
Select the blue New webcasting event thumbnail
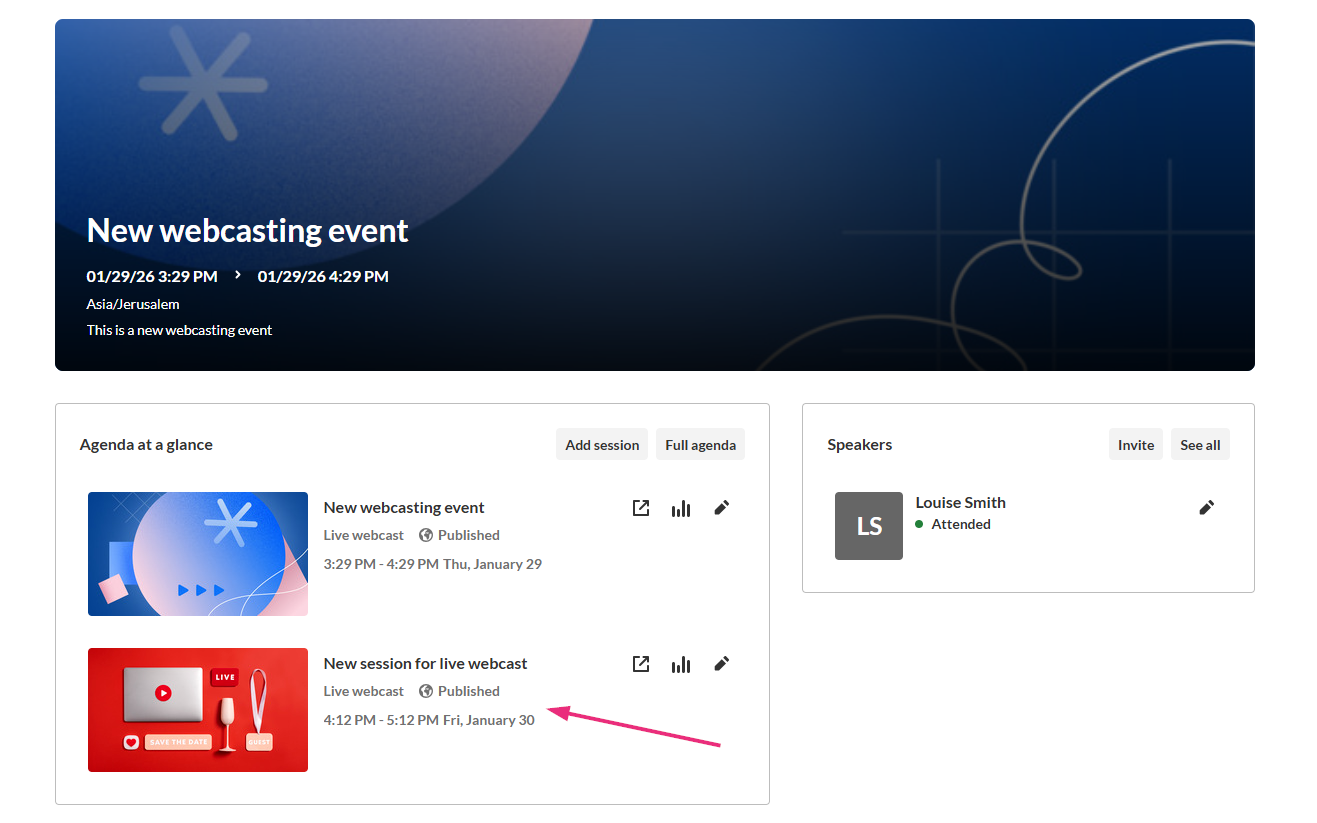tap(198, 554)
